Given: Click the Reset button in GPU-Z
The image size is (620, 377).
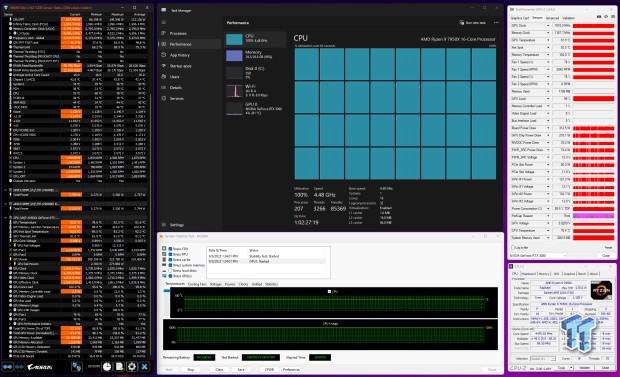Looking at the screenshot, I should point(608,247).
